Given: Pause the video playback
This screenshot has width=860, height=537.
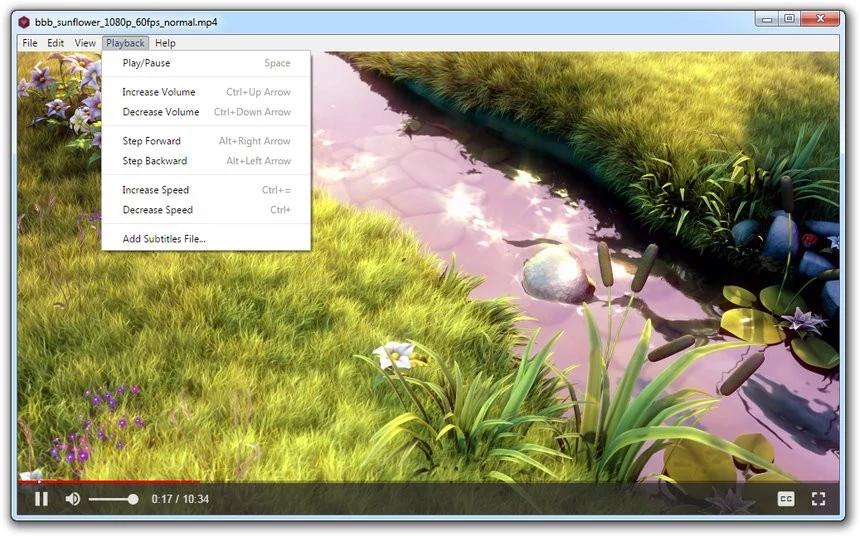Looking at the screenshot, I should (41, 499).
